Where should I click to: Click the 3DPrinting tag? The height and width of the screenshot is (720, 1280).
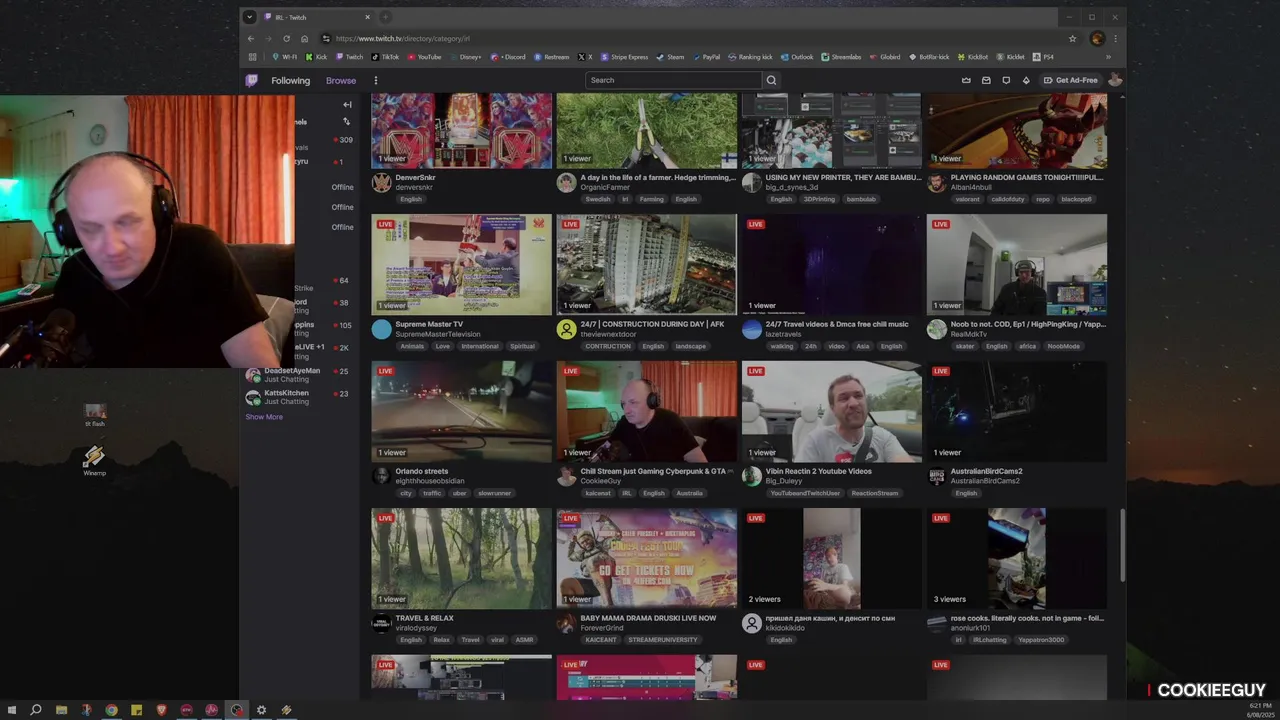[819, 199]
